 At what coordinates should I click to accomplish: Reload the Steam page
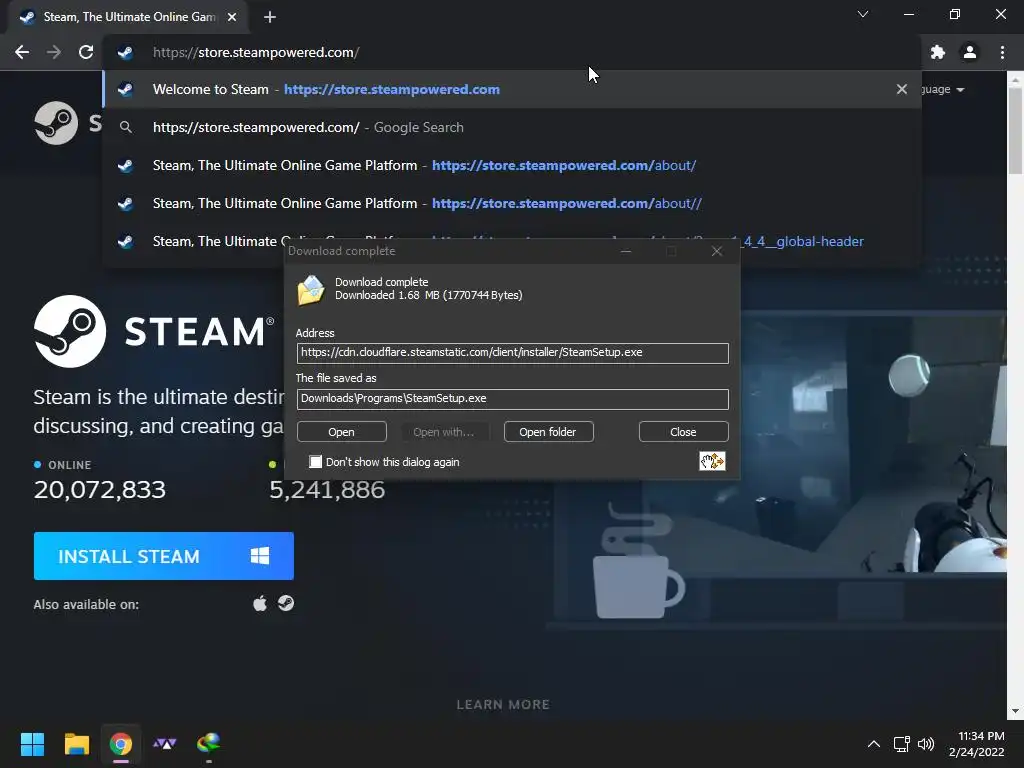click(x=86, y=52)
